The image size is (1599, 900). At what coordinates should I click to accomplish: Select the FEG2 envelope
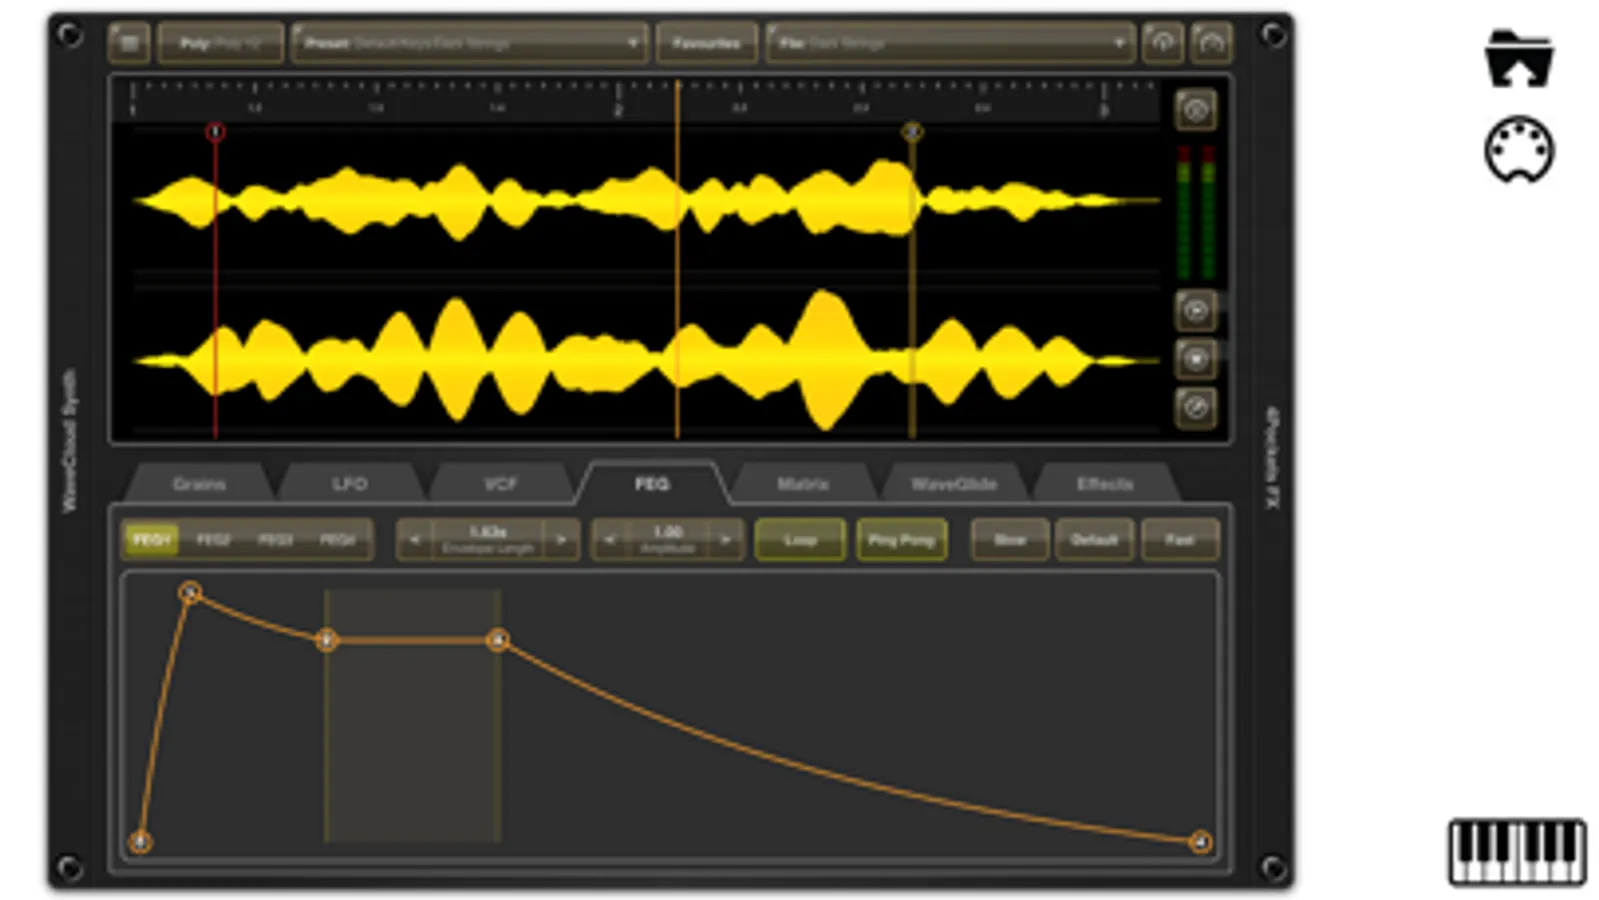tap(213, 540)
